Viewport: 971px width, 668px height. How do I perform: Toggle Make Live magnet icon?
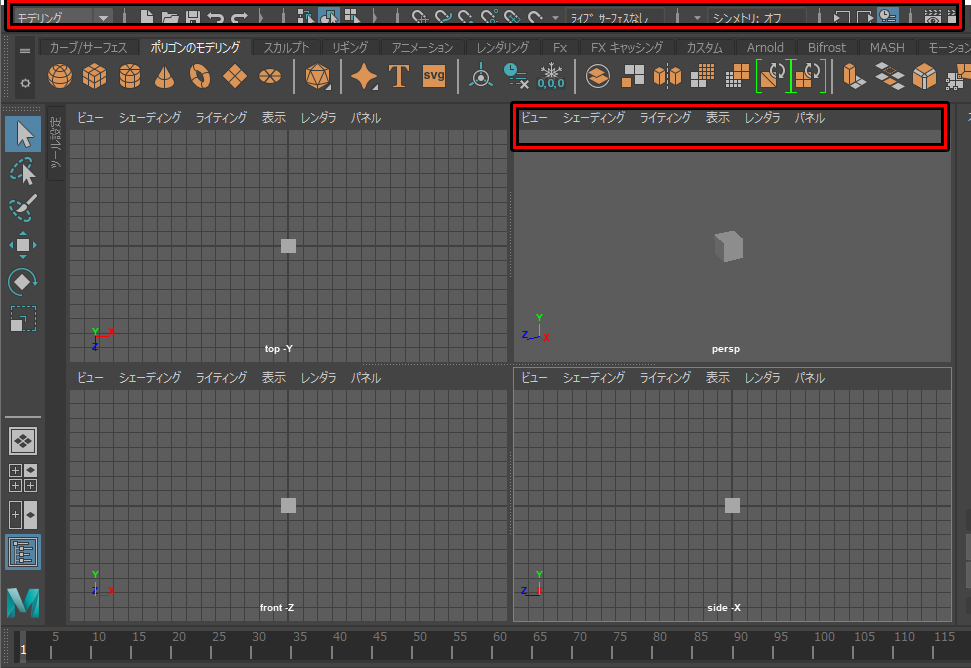point(535,17)
